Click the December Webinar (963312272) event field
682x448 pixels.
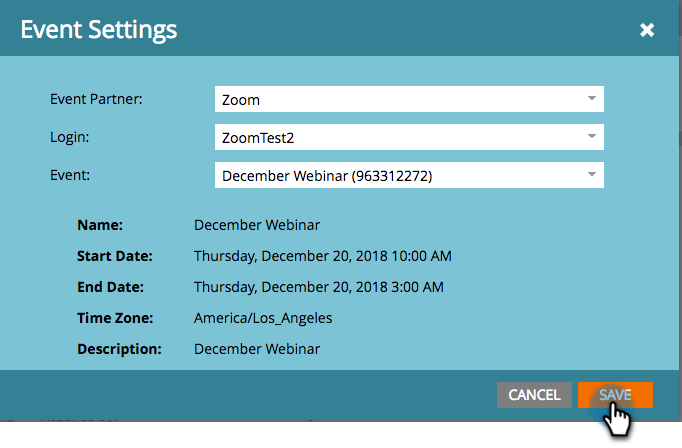409,175
